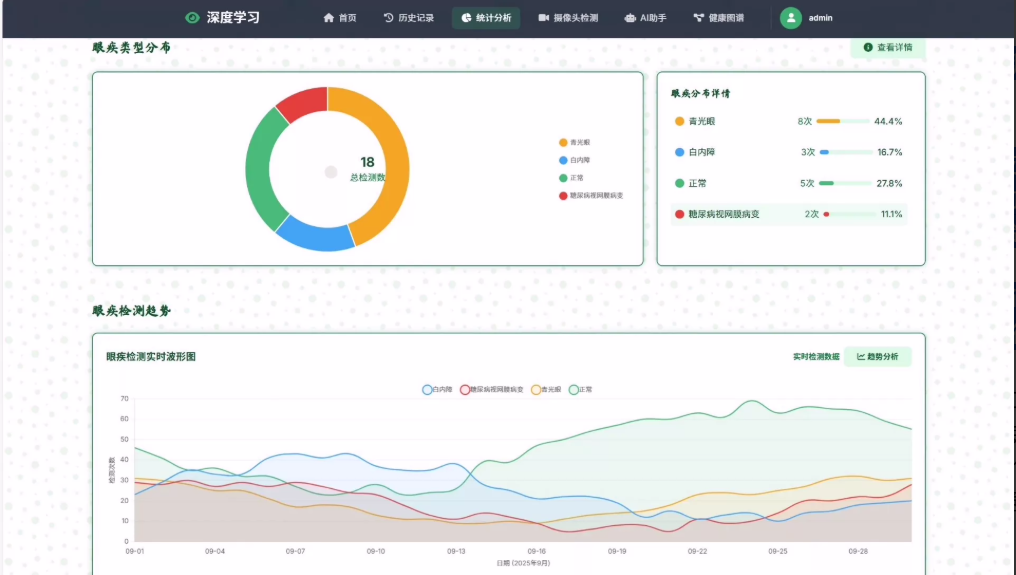Toggle 正常 in donut chart legend

[572, 178]
